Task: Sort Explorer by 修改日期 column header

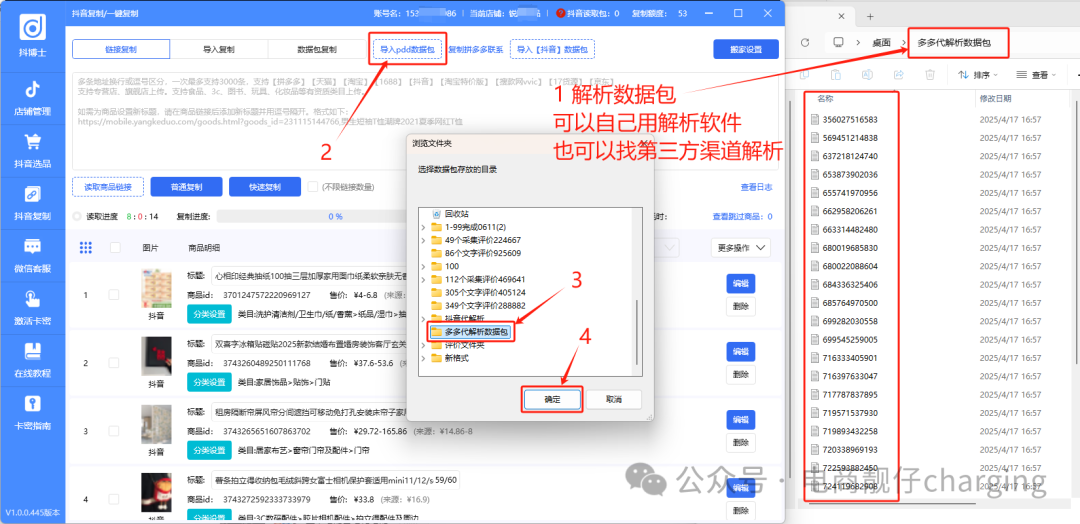Action: (x=995, y=98)
